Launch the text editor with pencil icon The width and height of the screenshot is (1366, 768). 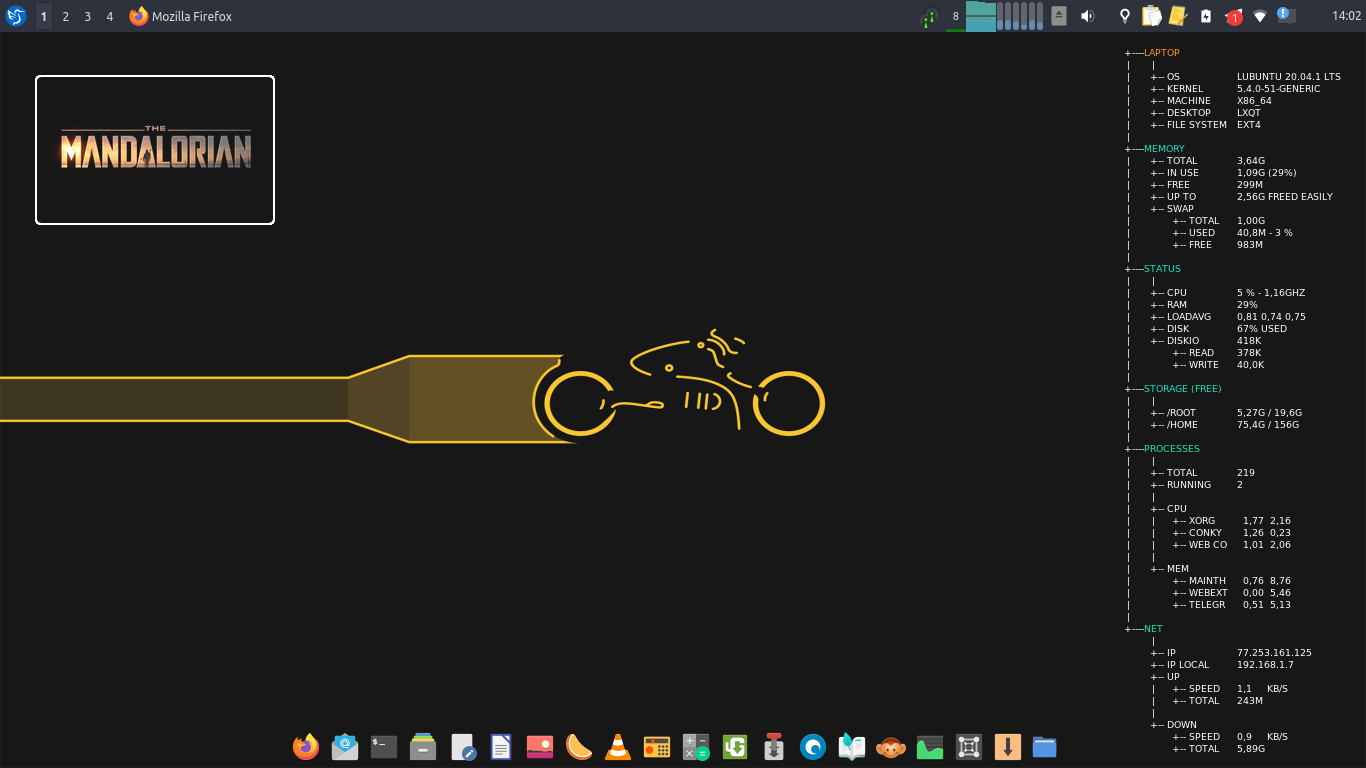(462, 747)
